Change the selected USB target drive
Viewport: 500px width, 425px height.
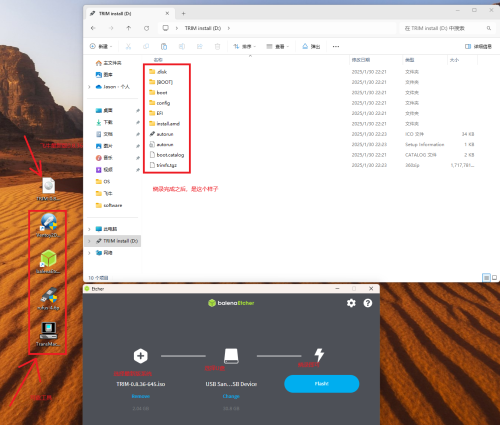(231, 396)
